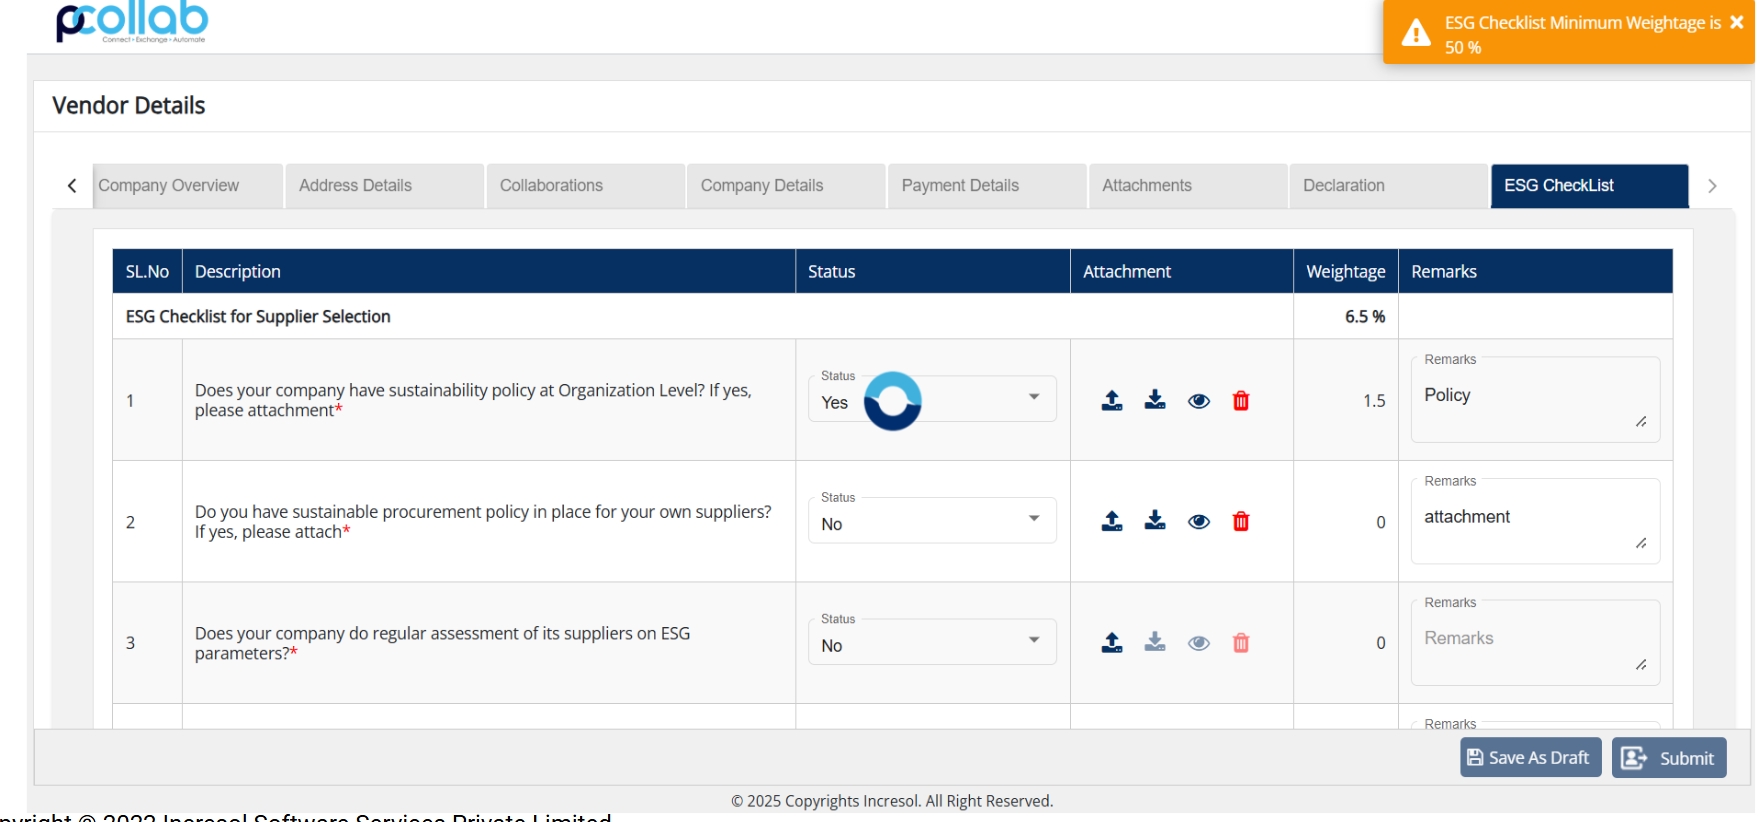The image size is (1763, 822).
Task: Upload attachment for sustainability policy row 1
Action: click(1111, 401)
